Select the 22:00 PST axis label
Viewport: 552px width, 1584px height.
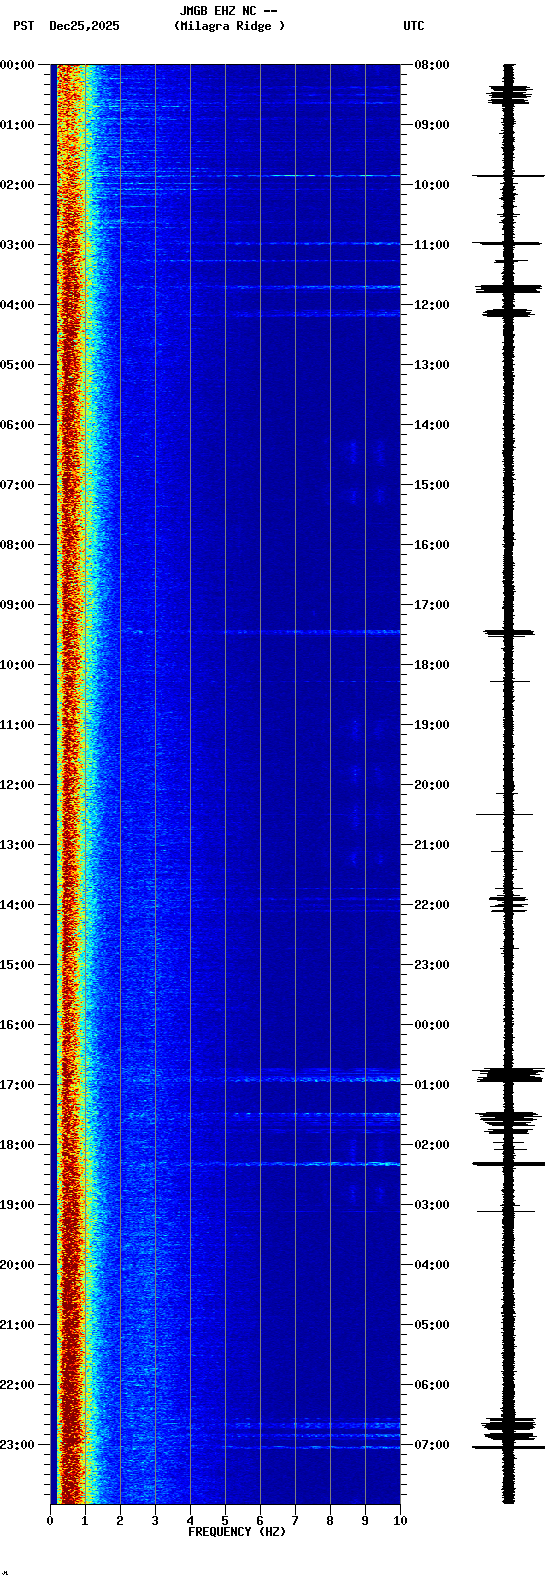pyautogui.click(x=18, y=1385)
